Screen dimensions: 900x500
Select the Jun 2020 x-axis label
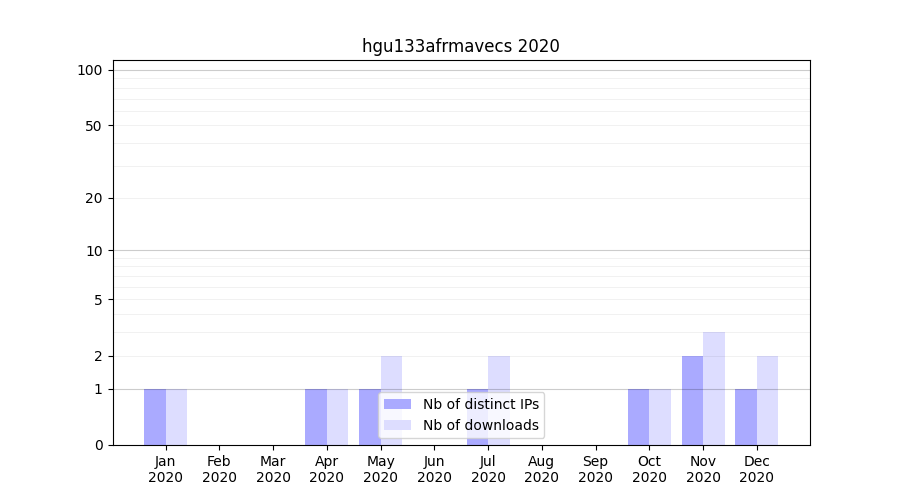[x=434, y=469]
